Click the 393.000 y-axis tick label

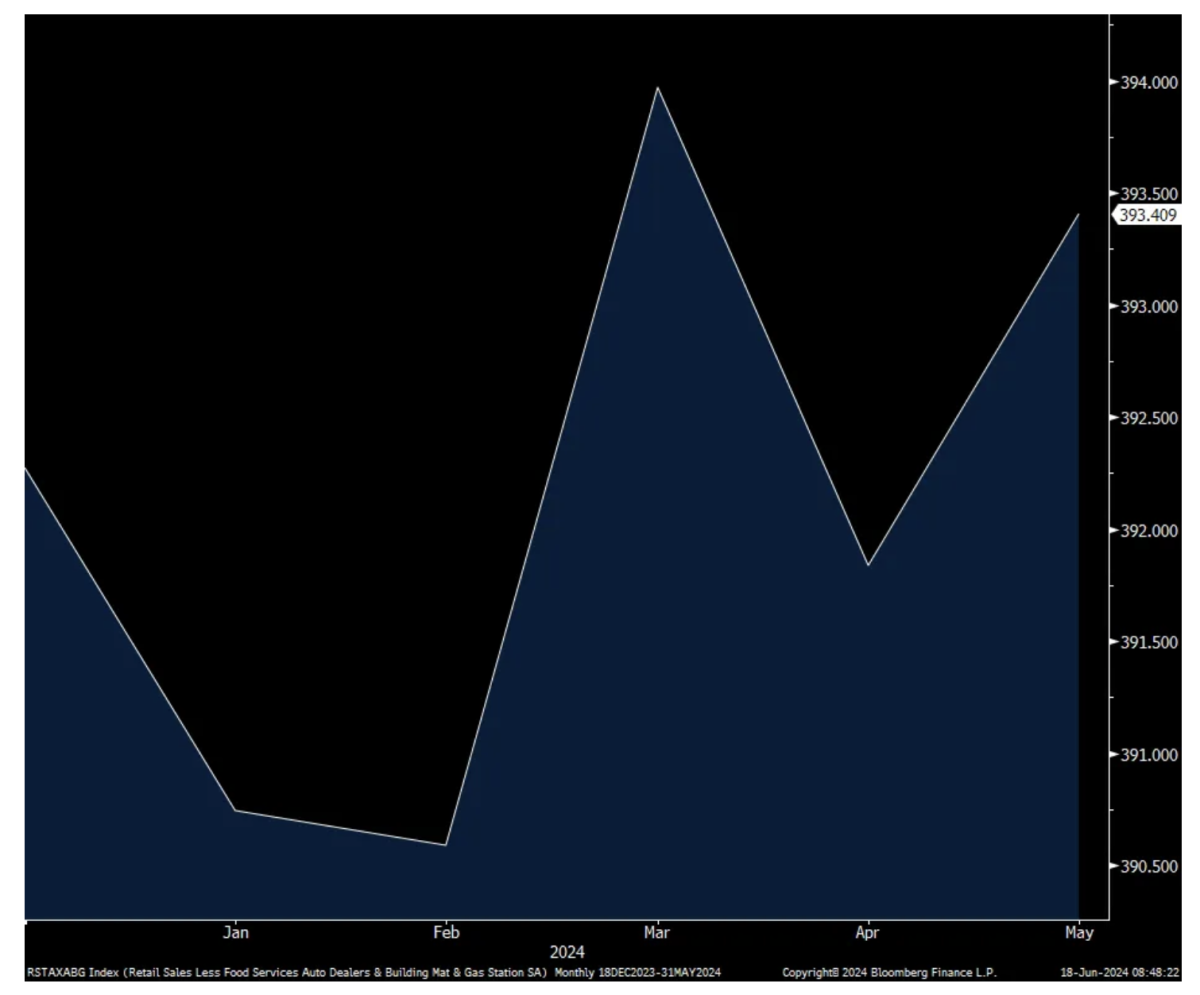[x=1148, y=306]
